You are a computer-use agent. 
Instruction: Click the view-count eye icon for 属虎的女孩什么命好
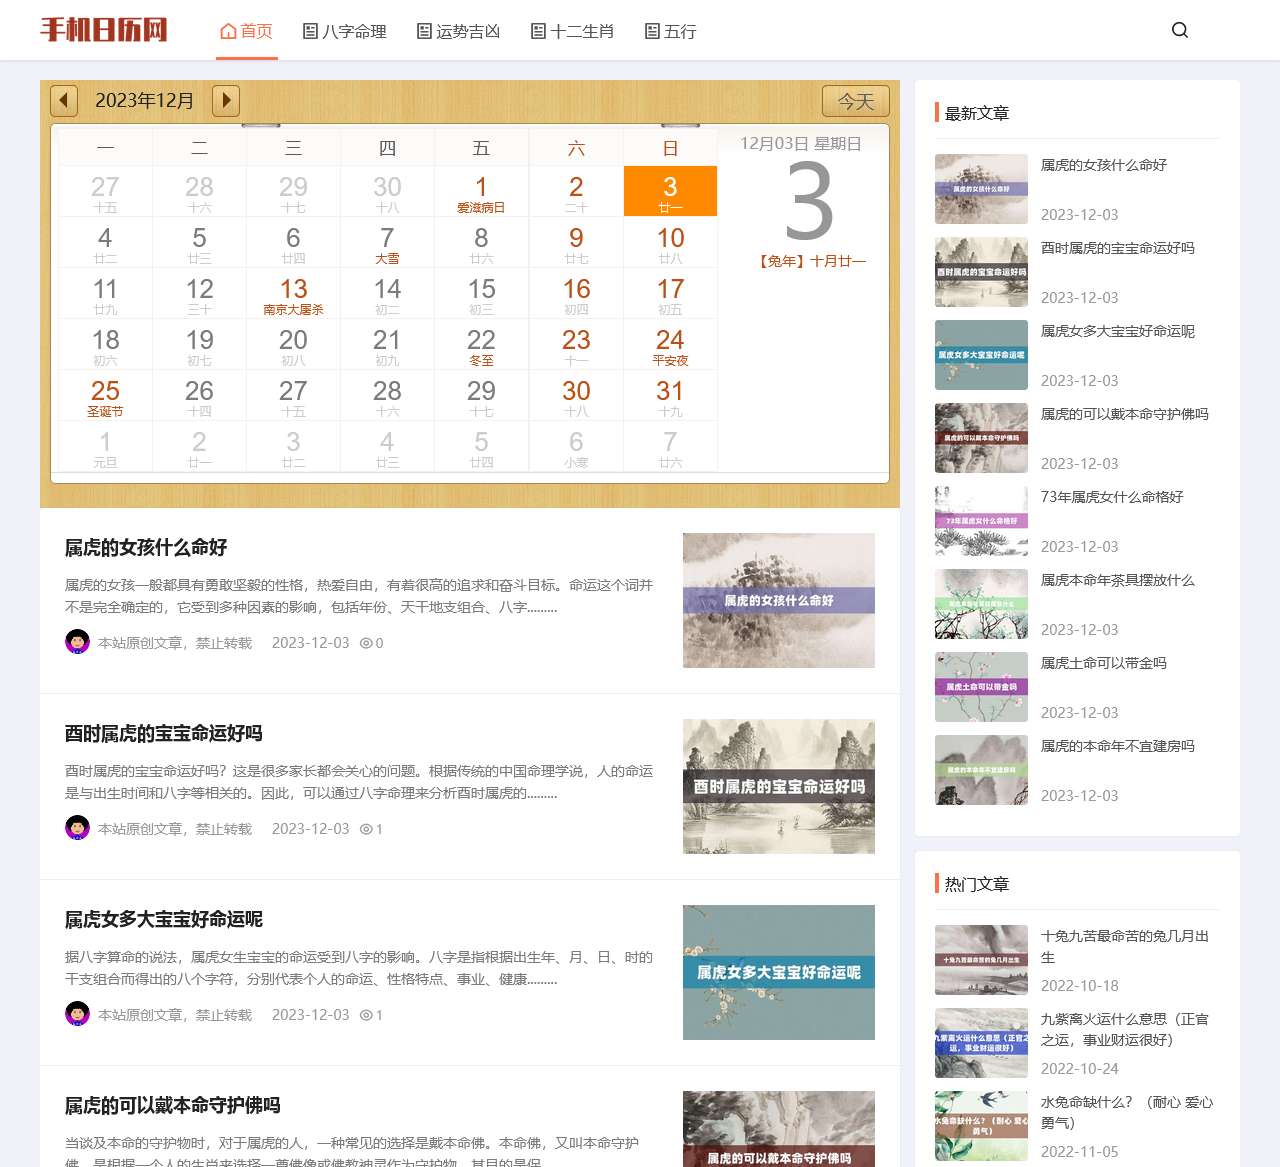[x=366, y=643]
